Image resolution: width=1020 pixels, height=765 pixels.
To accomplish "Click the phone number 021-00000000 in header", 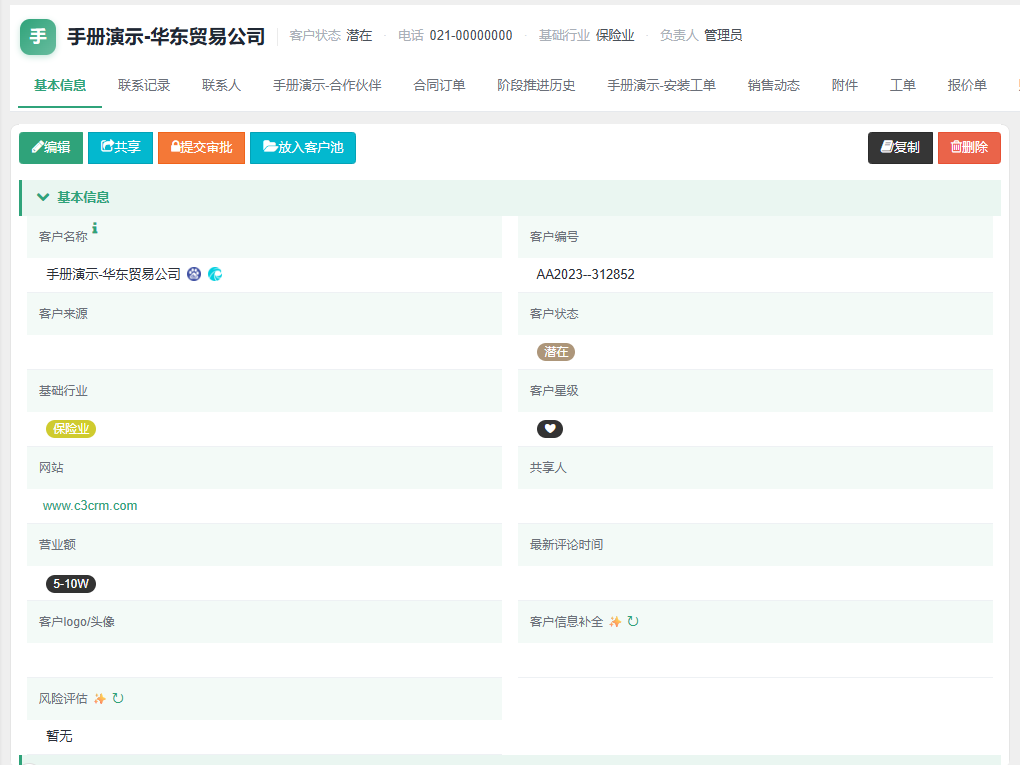I will (x=471, y=36).
